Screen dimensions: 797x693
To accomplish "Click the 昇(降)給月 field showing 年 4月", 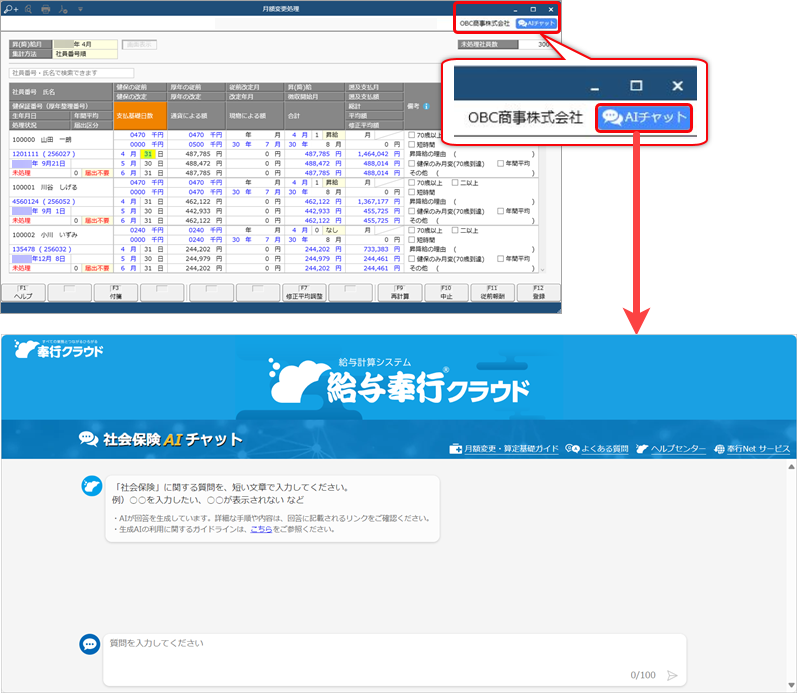I will coord(85,45).
